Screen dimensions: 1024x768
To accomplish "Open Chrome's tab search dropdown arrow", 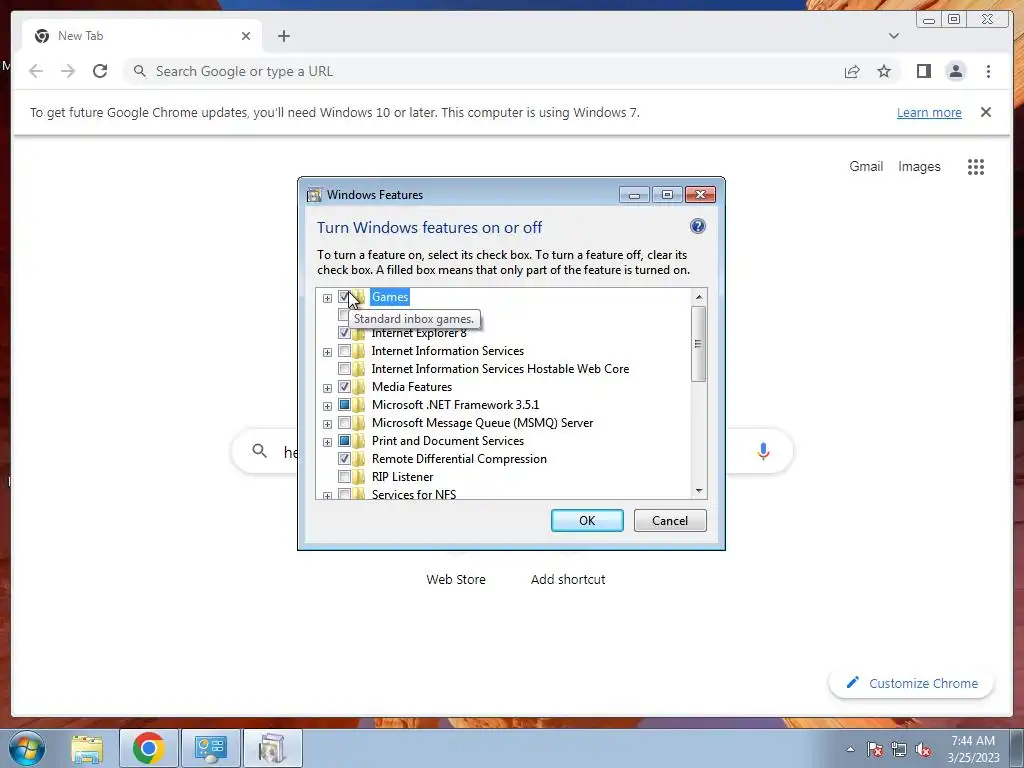I will [x=893, y=36].
